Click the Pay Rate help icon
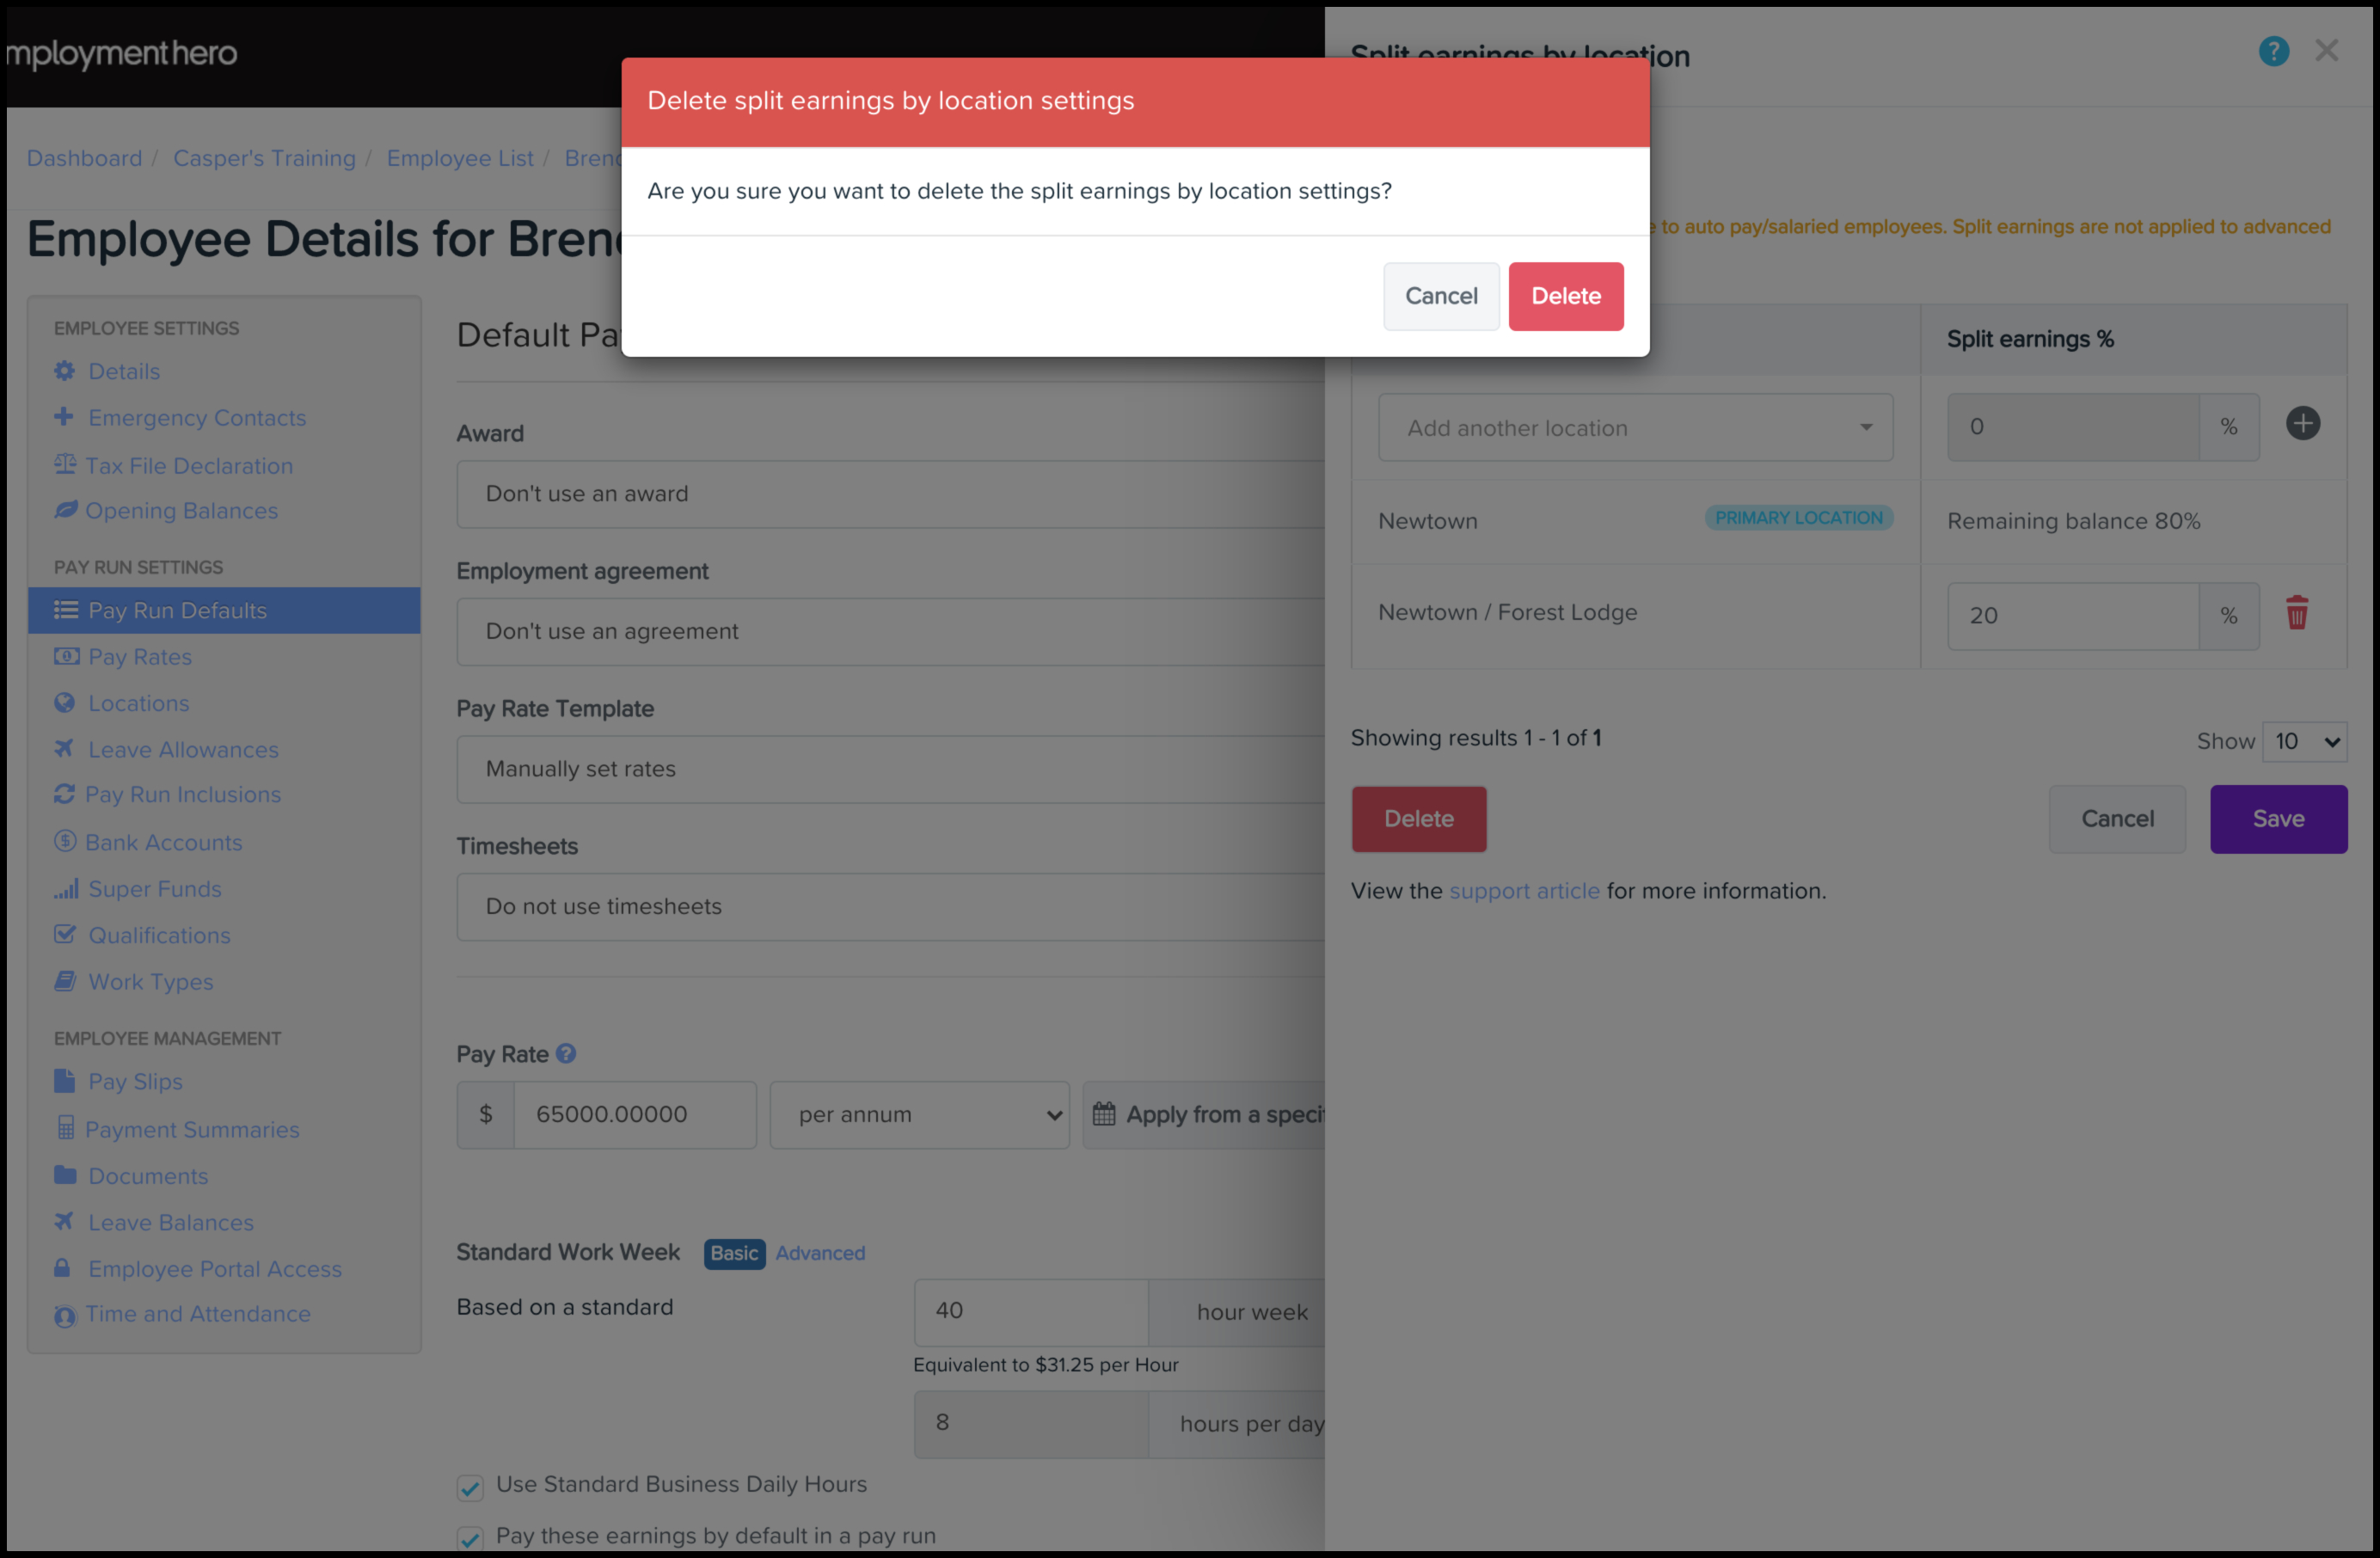 (x=566, y=1054)
